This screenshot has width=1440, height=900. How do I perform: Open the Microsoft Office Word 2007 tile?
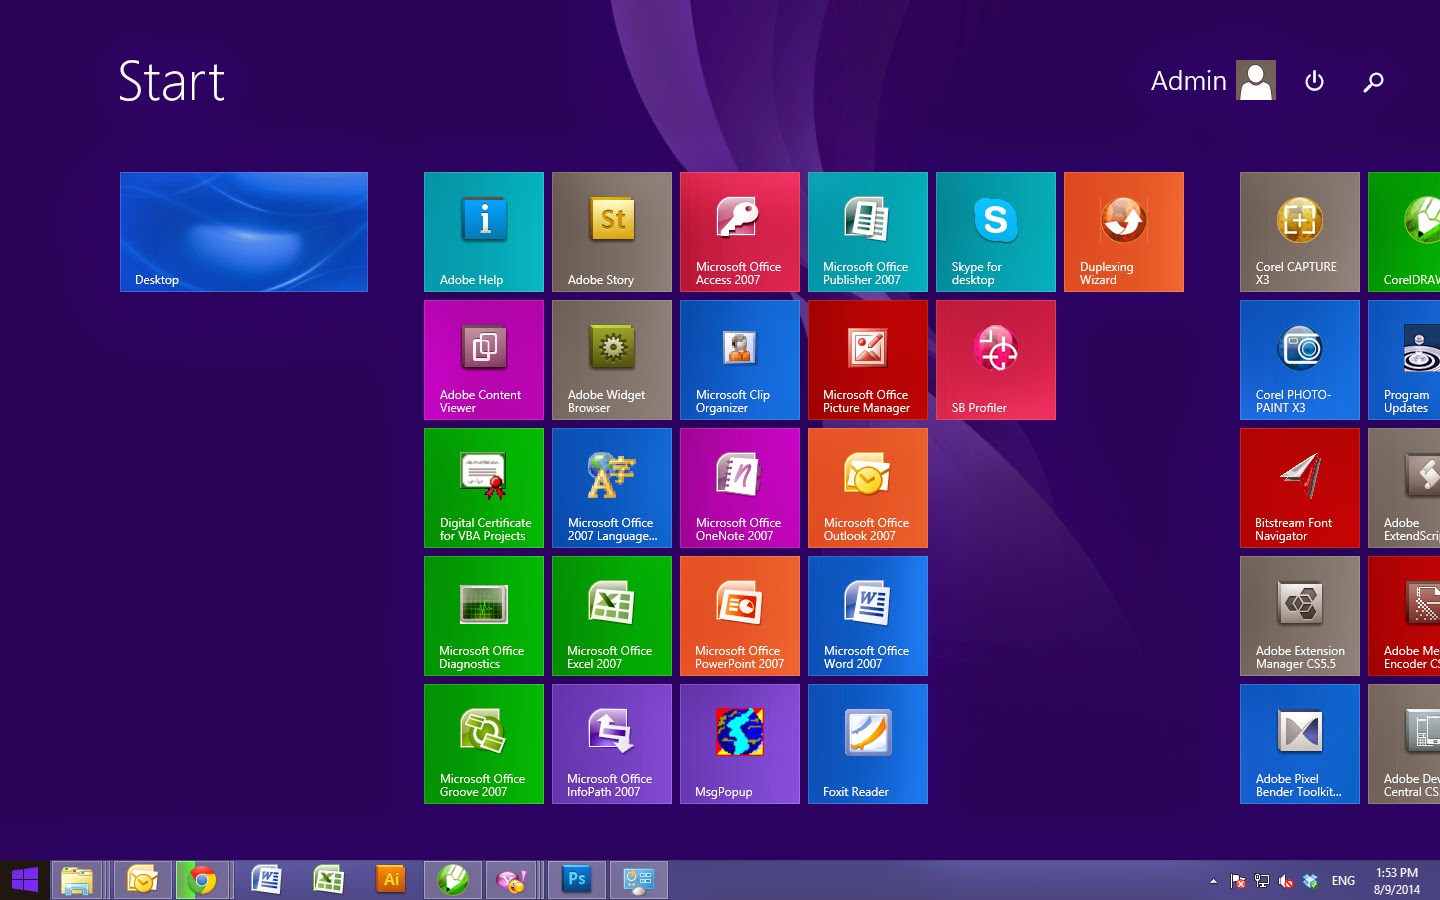pyautogui.click(x=868, y=616)
